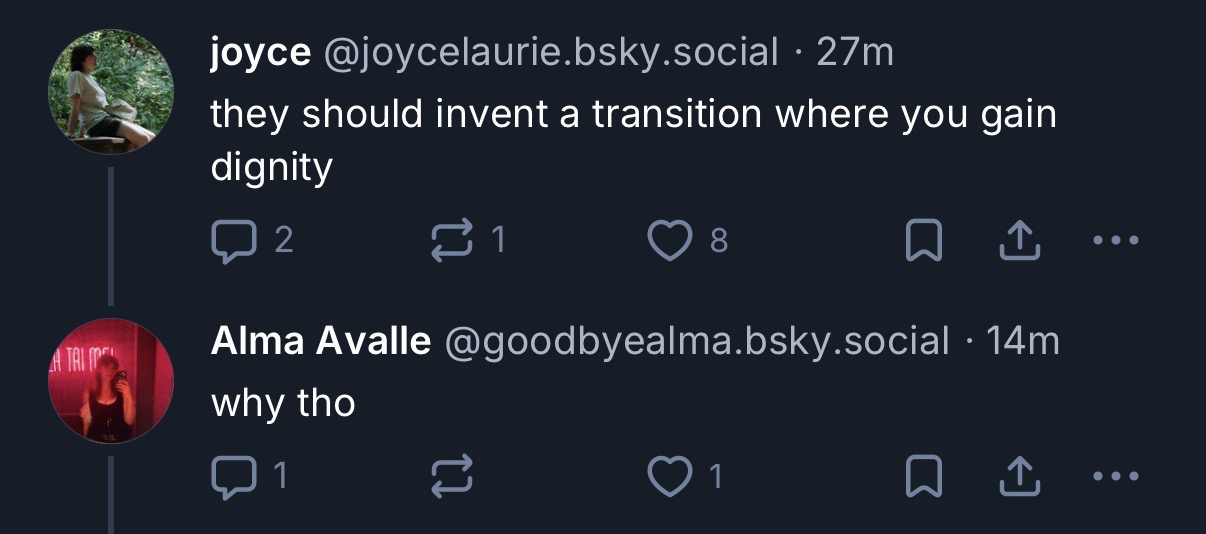1206x534 pixels.
Task: Open Alma Avalle's display name link
Action: pyautogui.click(x=321, y=342)
